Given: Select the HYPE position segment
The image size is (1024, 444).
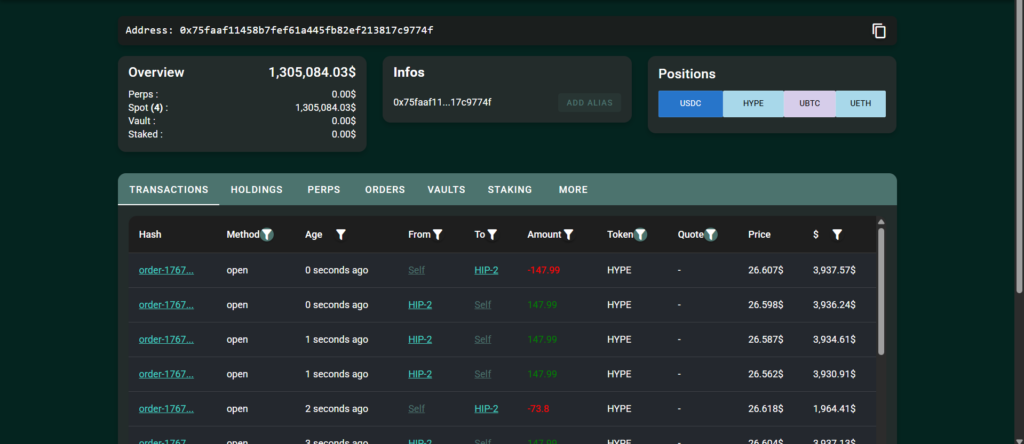Looking at the screenshot, I should pyautogui.click(x=753, y=104).
